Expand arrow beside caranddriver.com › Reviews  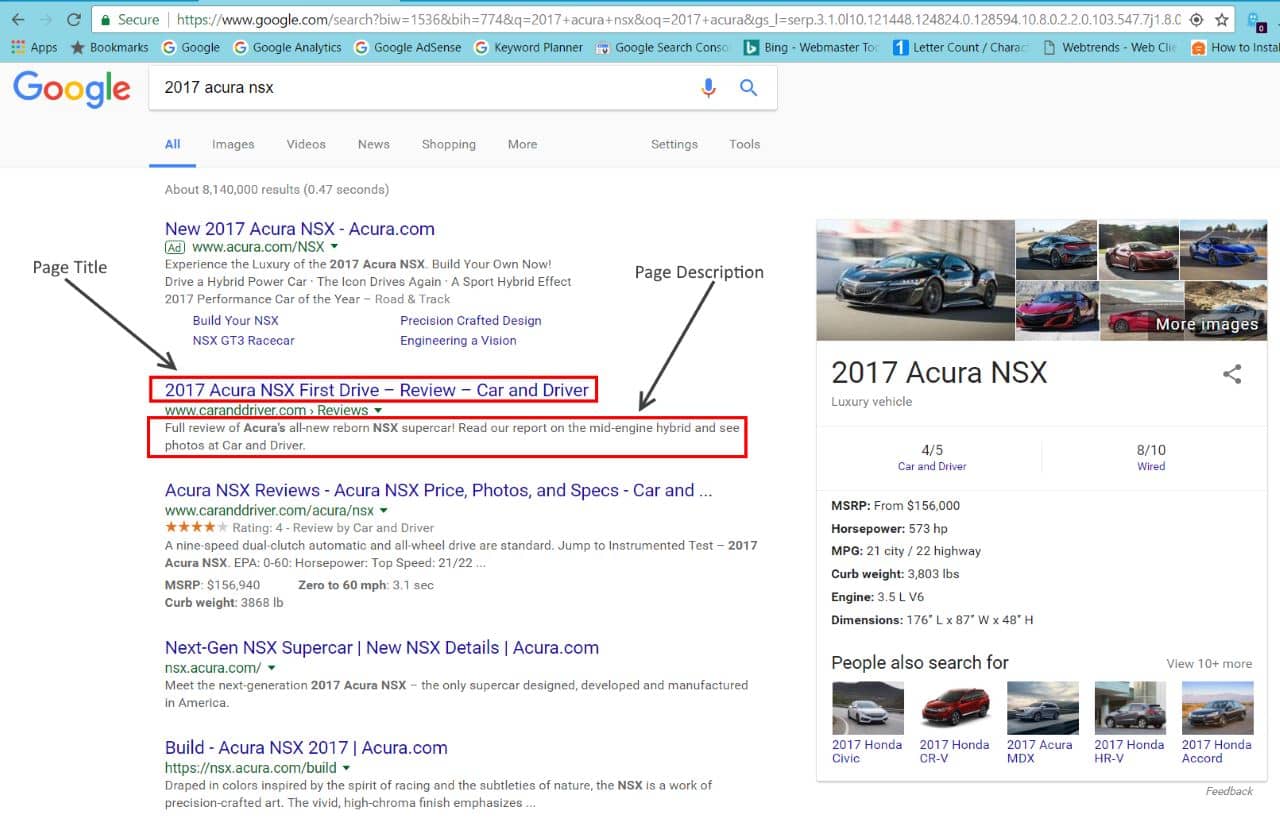click(378, 410)
